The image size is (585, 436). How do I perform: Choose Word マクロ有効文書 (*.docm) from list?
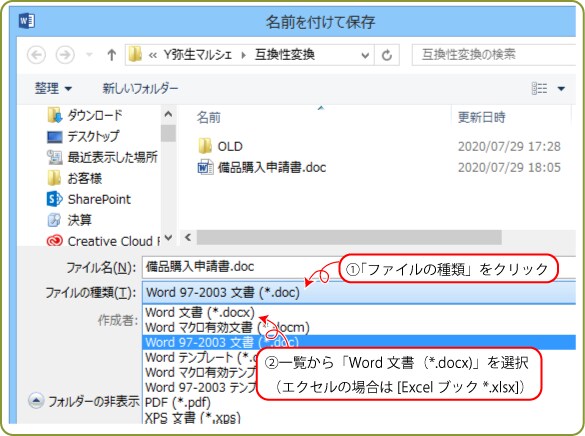(x=227, y=327)
